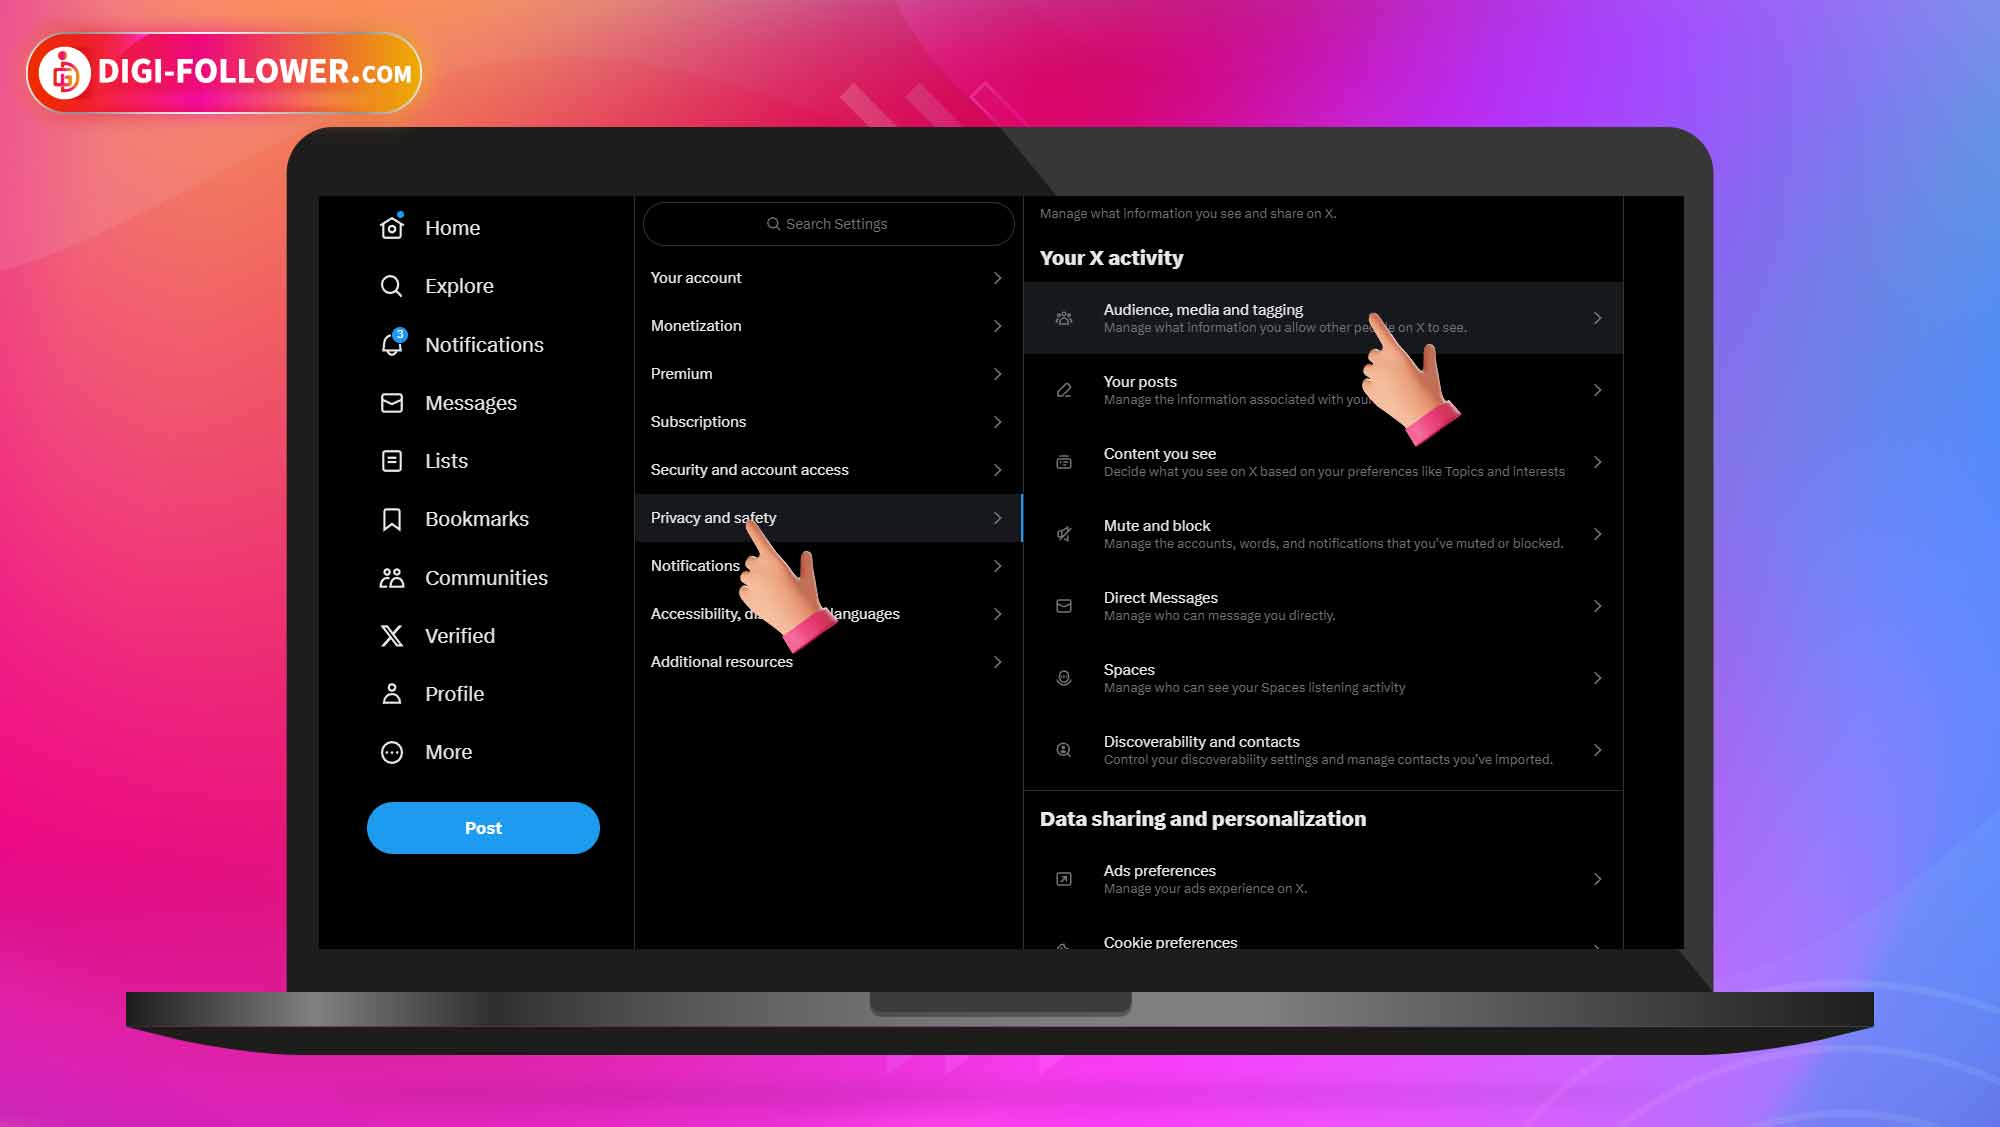Viewport: 2000px width, 1127px height.
Task: Select Notifications settings menu item
Action: [x=828, y=565]
